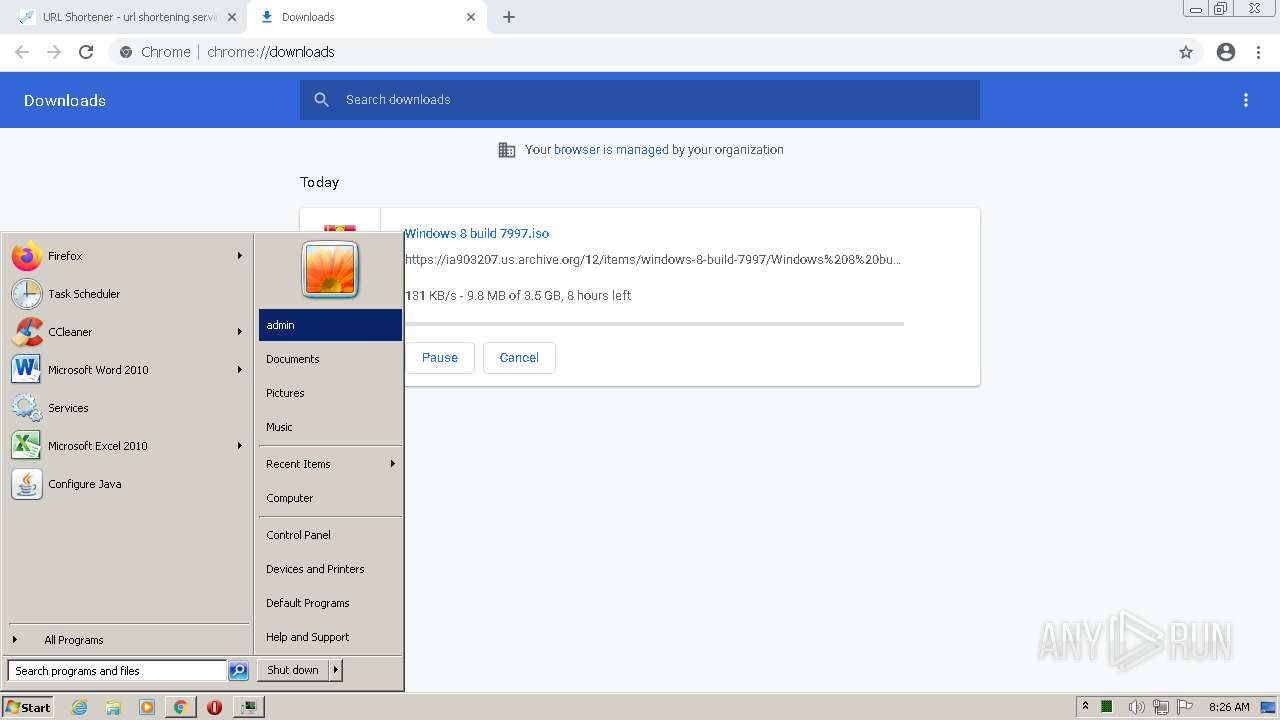Click the 8:26 AM system clock
The width and height of the screenshot is (1280, 720).
(1229, 707)
